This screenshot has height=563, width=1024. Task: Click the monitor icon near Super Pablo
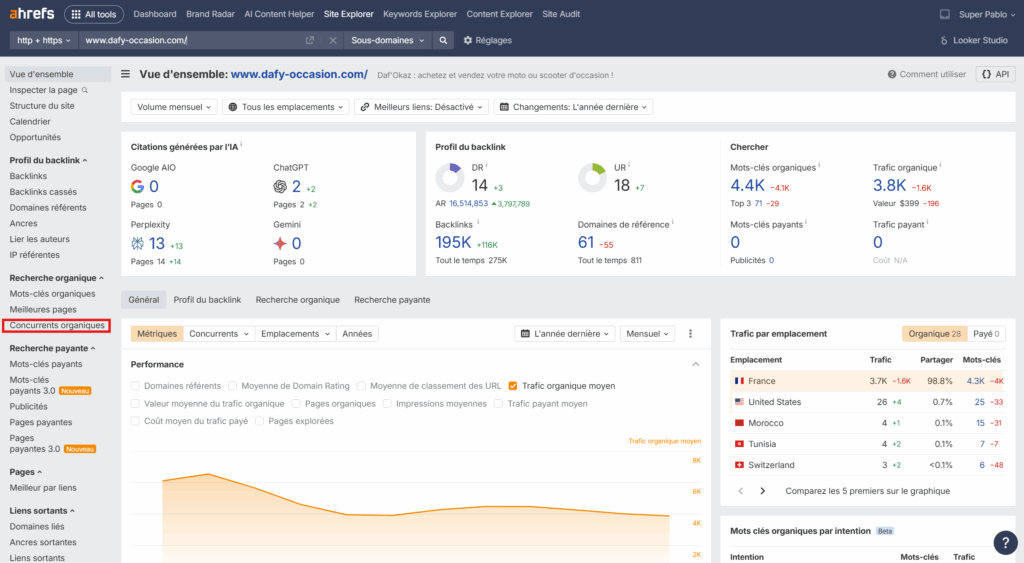click(x=944, y=14)
